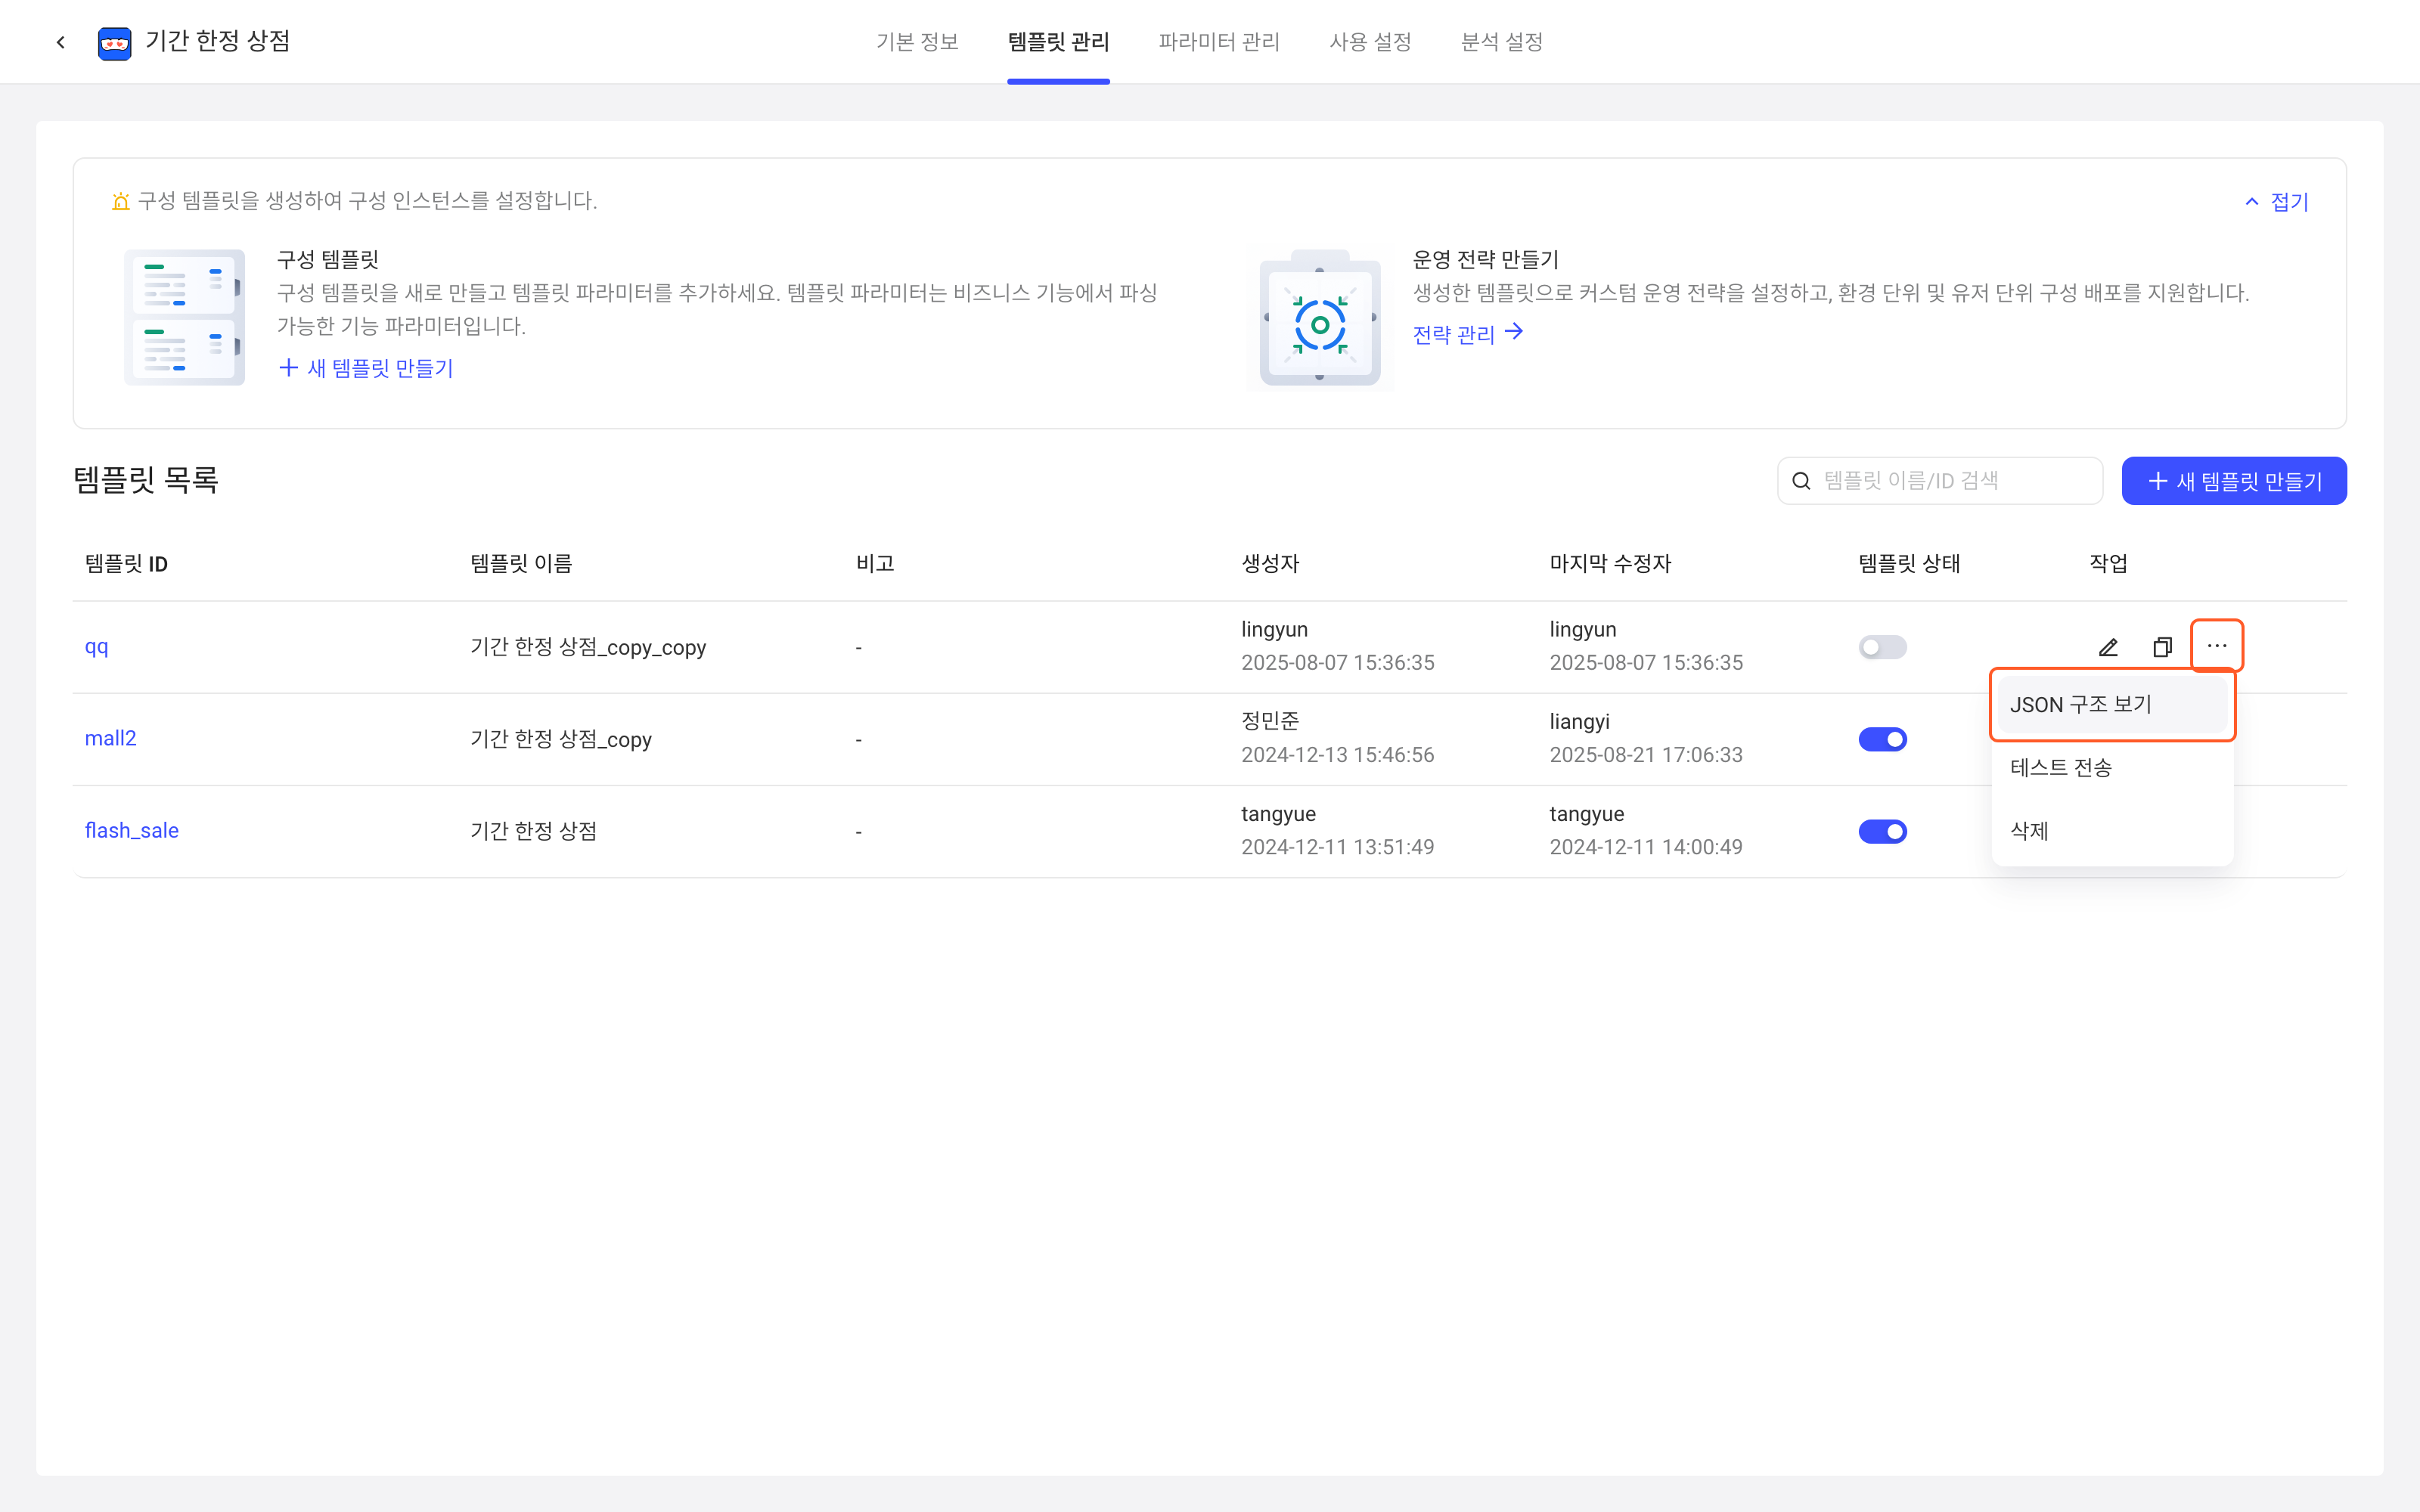Disable the mall2 template status switch
2420x1512 pixels.
[x=1882, y=739]
